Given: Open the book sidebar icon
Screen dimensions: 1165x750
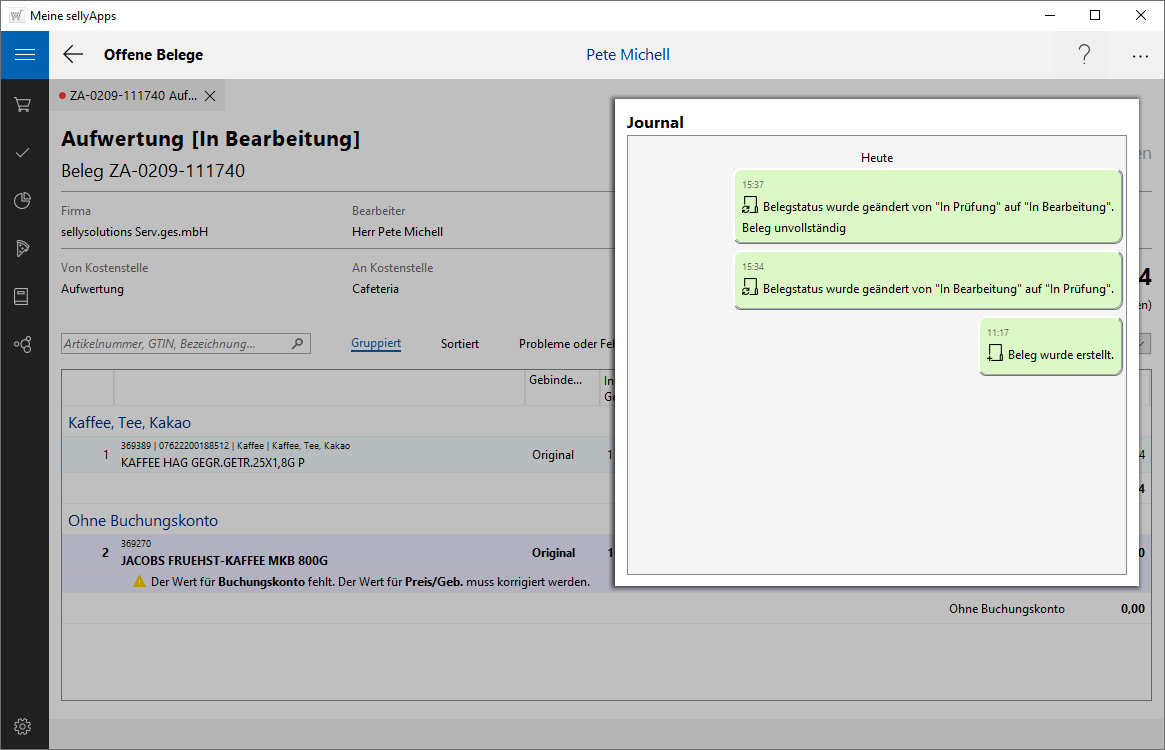Looking at the screenshot, I should pos(22,297).
